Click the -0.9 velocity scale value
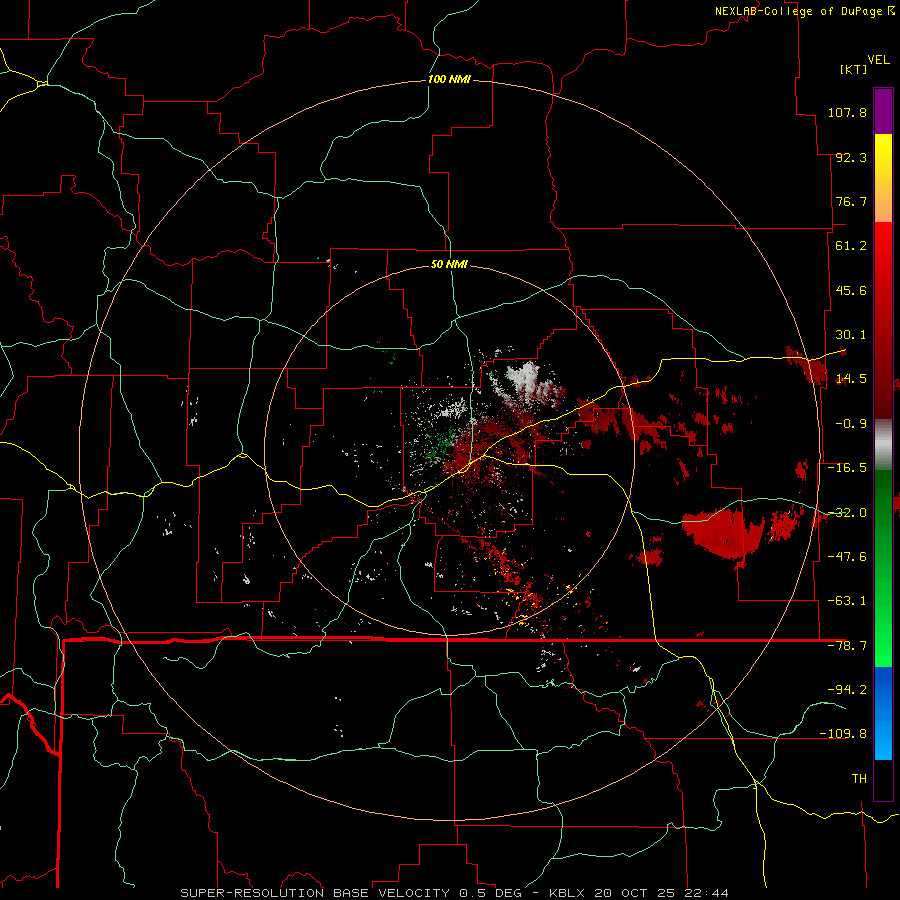This screenshot has width=900, height=900. click(851, 424)
